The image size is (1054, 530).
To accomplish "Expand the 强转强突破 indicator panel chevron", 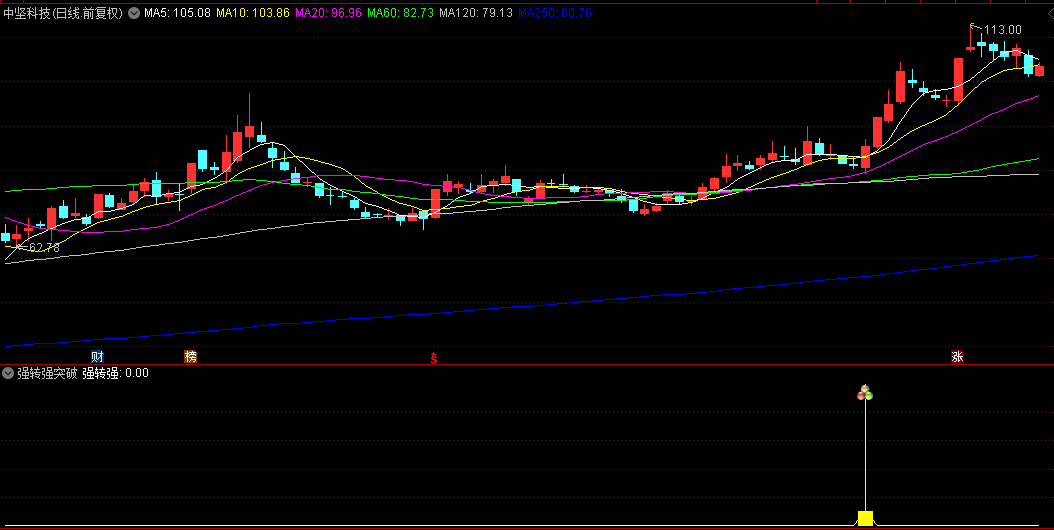I will click(8, 373).
